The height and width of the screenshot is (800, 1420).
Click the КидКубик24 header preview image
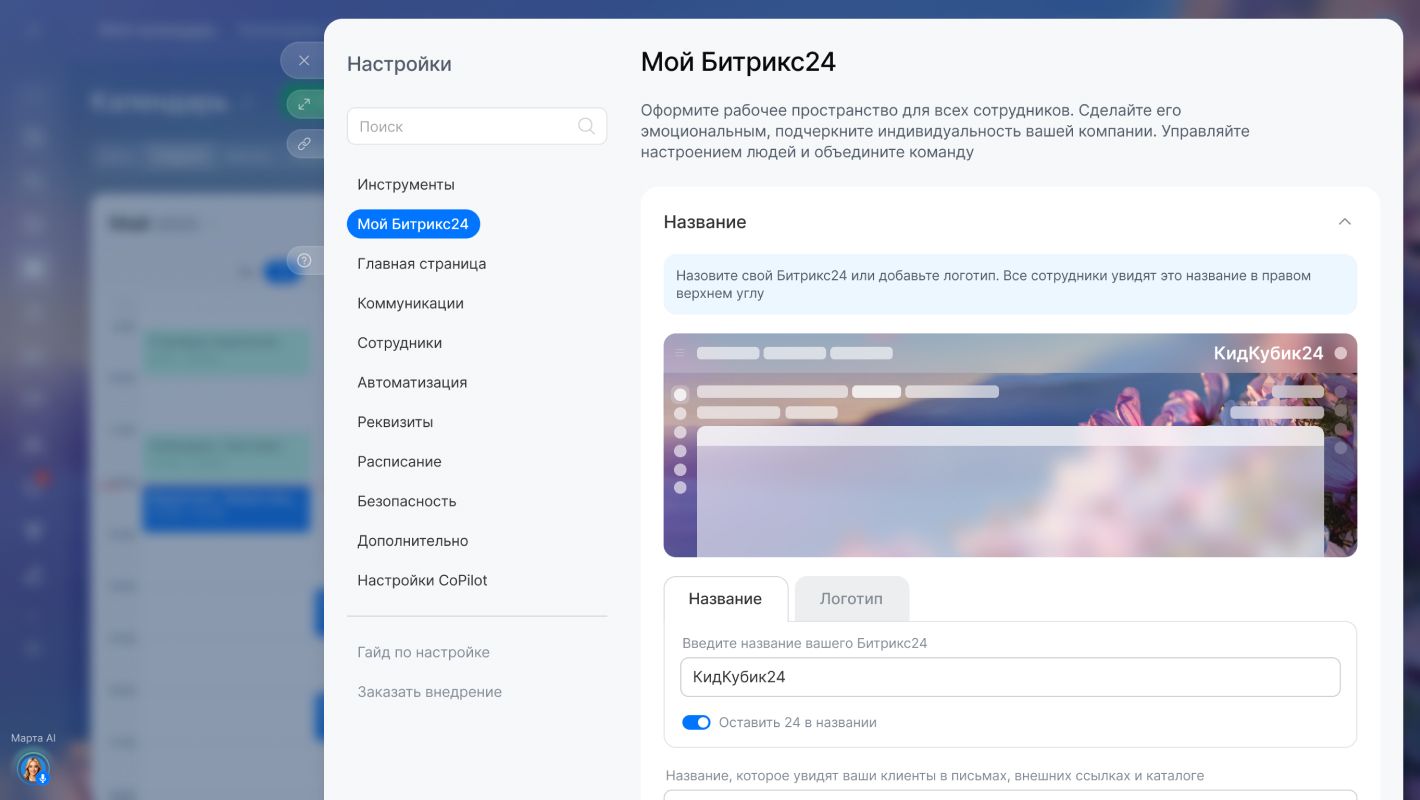1010,445
